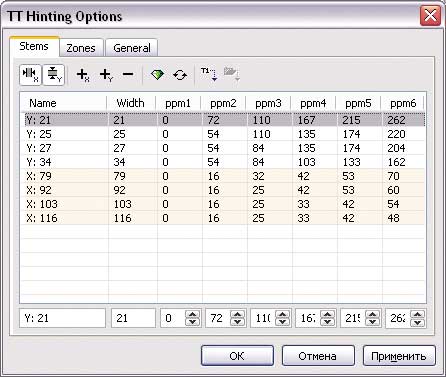Toggle the vertical Y stems view button
This screenshot has height=377, width=446.
54,75
